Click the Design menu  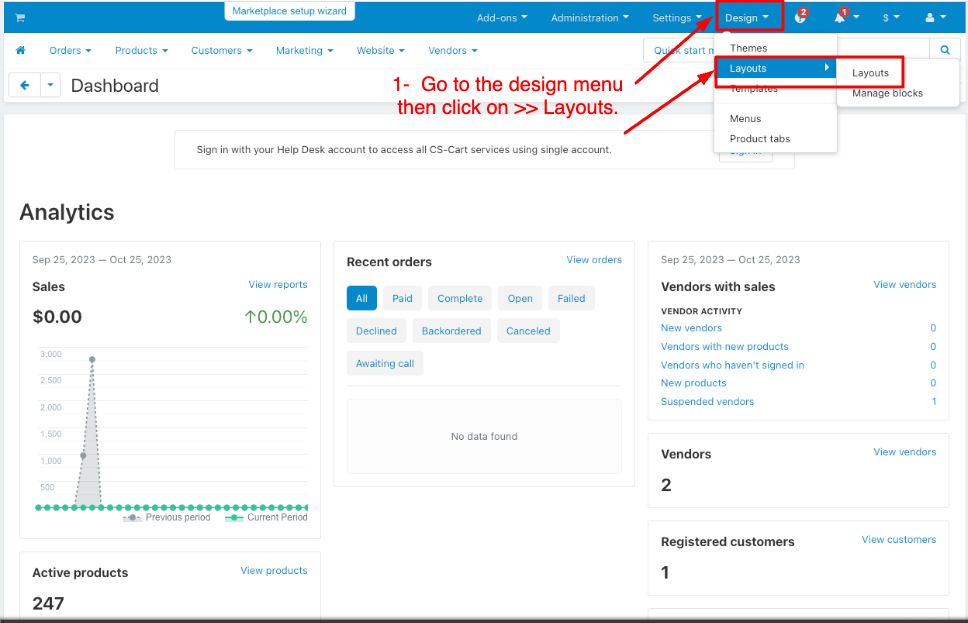(747, 17)
